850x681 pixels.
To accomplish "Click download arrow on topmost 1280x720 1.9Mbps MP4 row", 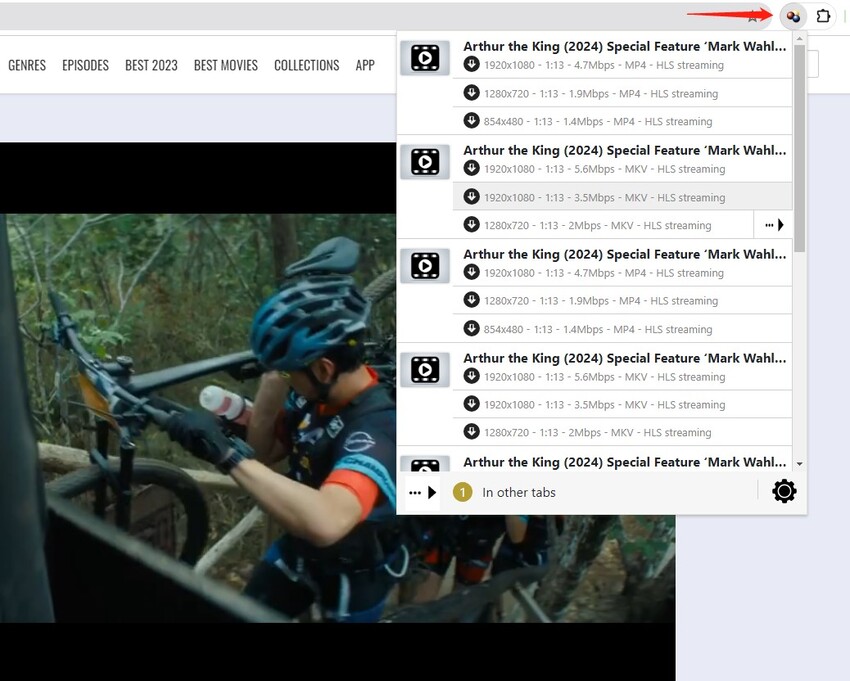I will pyautogui.click(x=472, y=92).
